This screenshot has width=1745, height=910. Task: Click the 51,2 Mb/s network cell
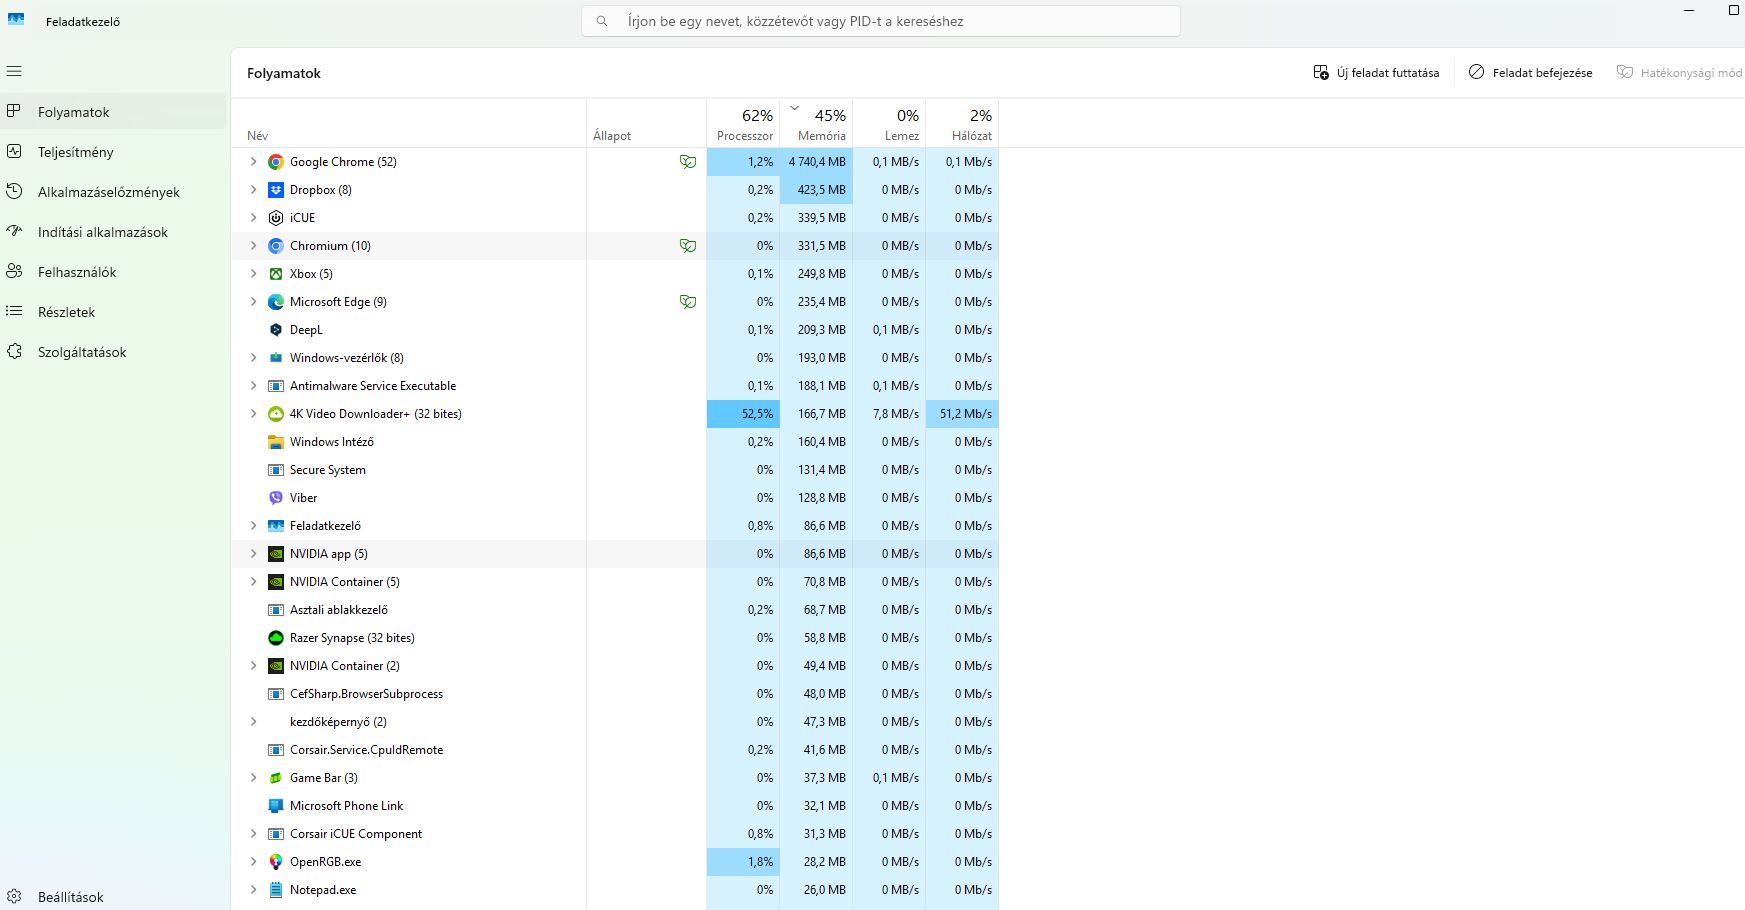pos(962,414)
